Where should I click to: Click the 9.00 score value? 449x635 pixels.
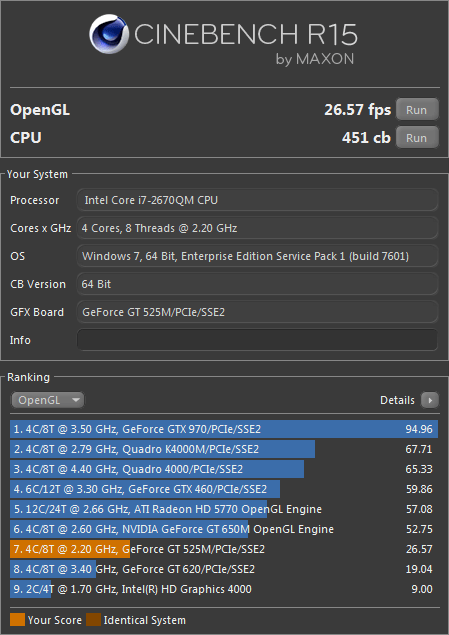[422, 589]
